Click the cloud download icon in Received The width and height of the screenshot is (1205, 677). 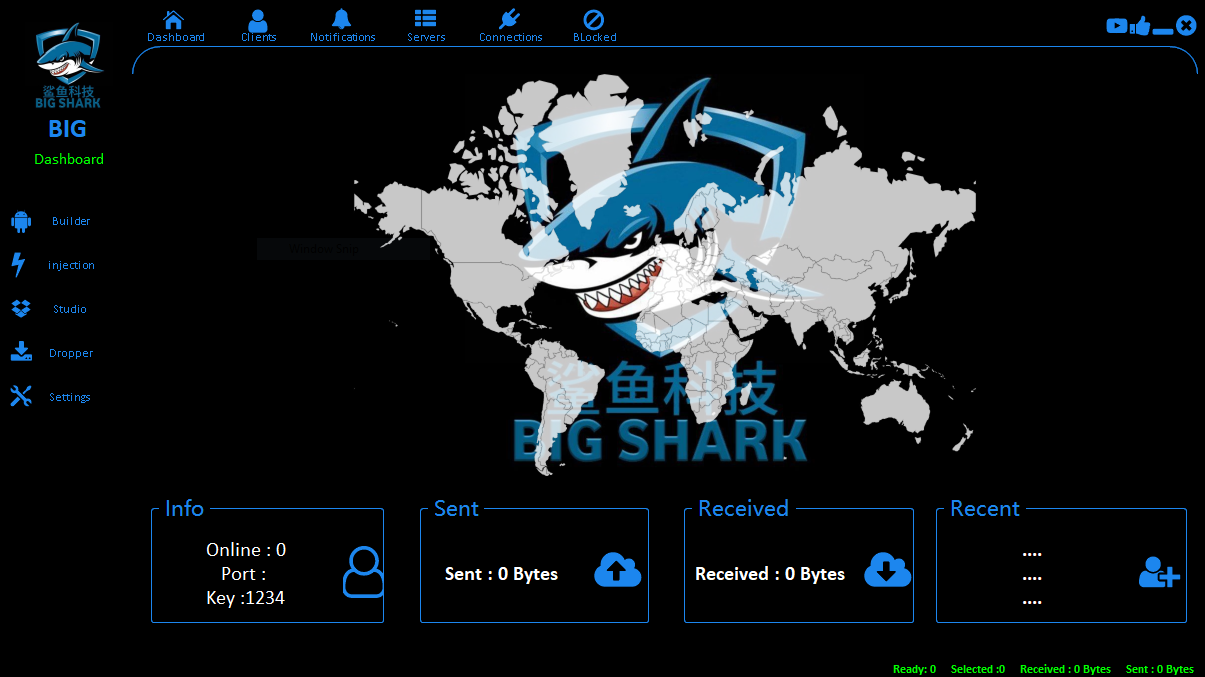tap(887, 570)
